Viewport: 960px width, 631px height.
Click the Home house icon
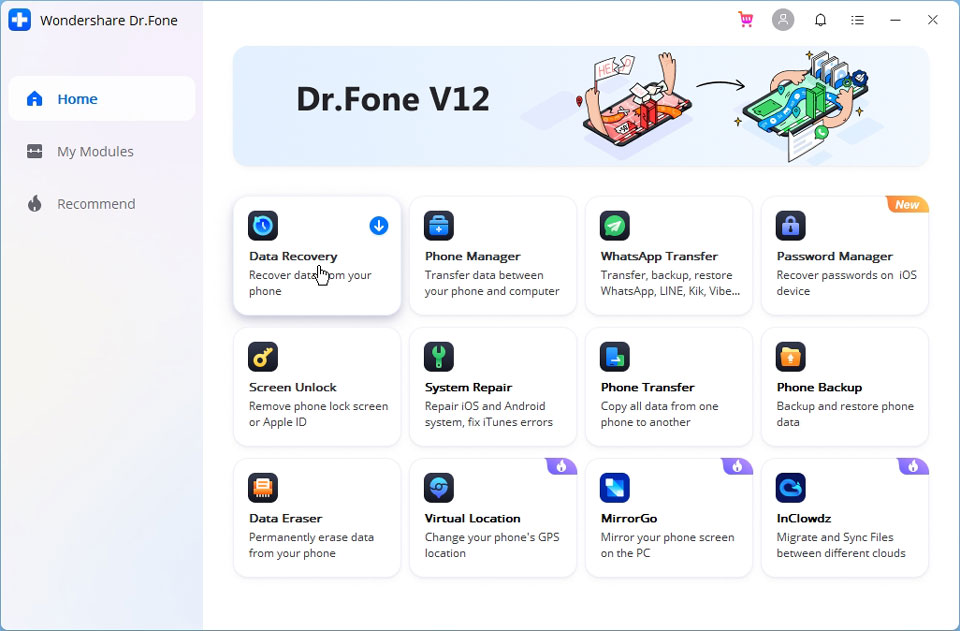[x=35, y=99]
